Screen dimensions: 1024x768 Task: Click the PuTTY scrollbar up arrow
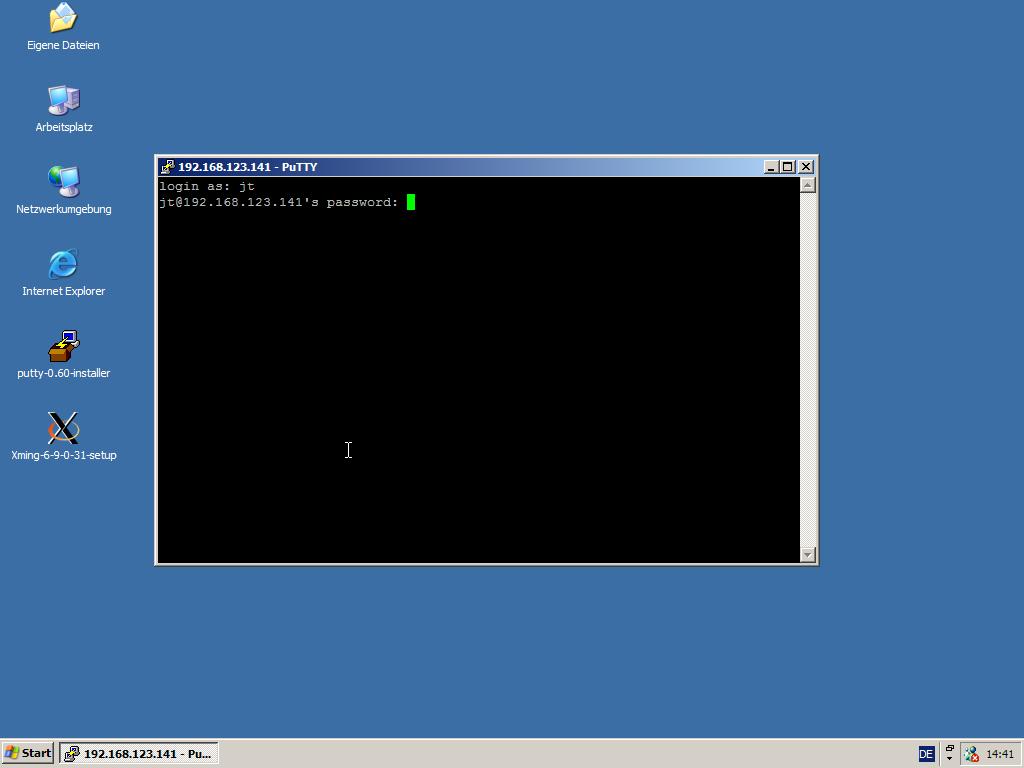(808, 185)
